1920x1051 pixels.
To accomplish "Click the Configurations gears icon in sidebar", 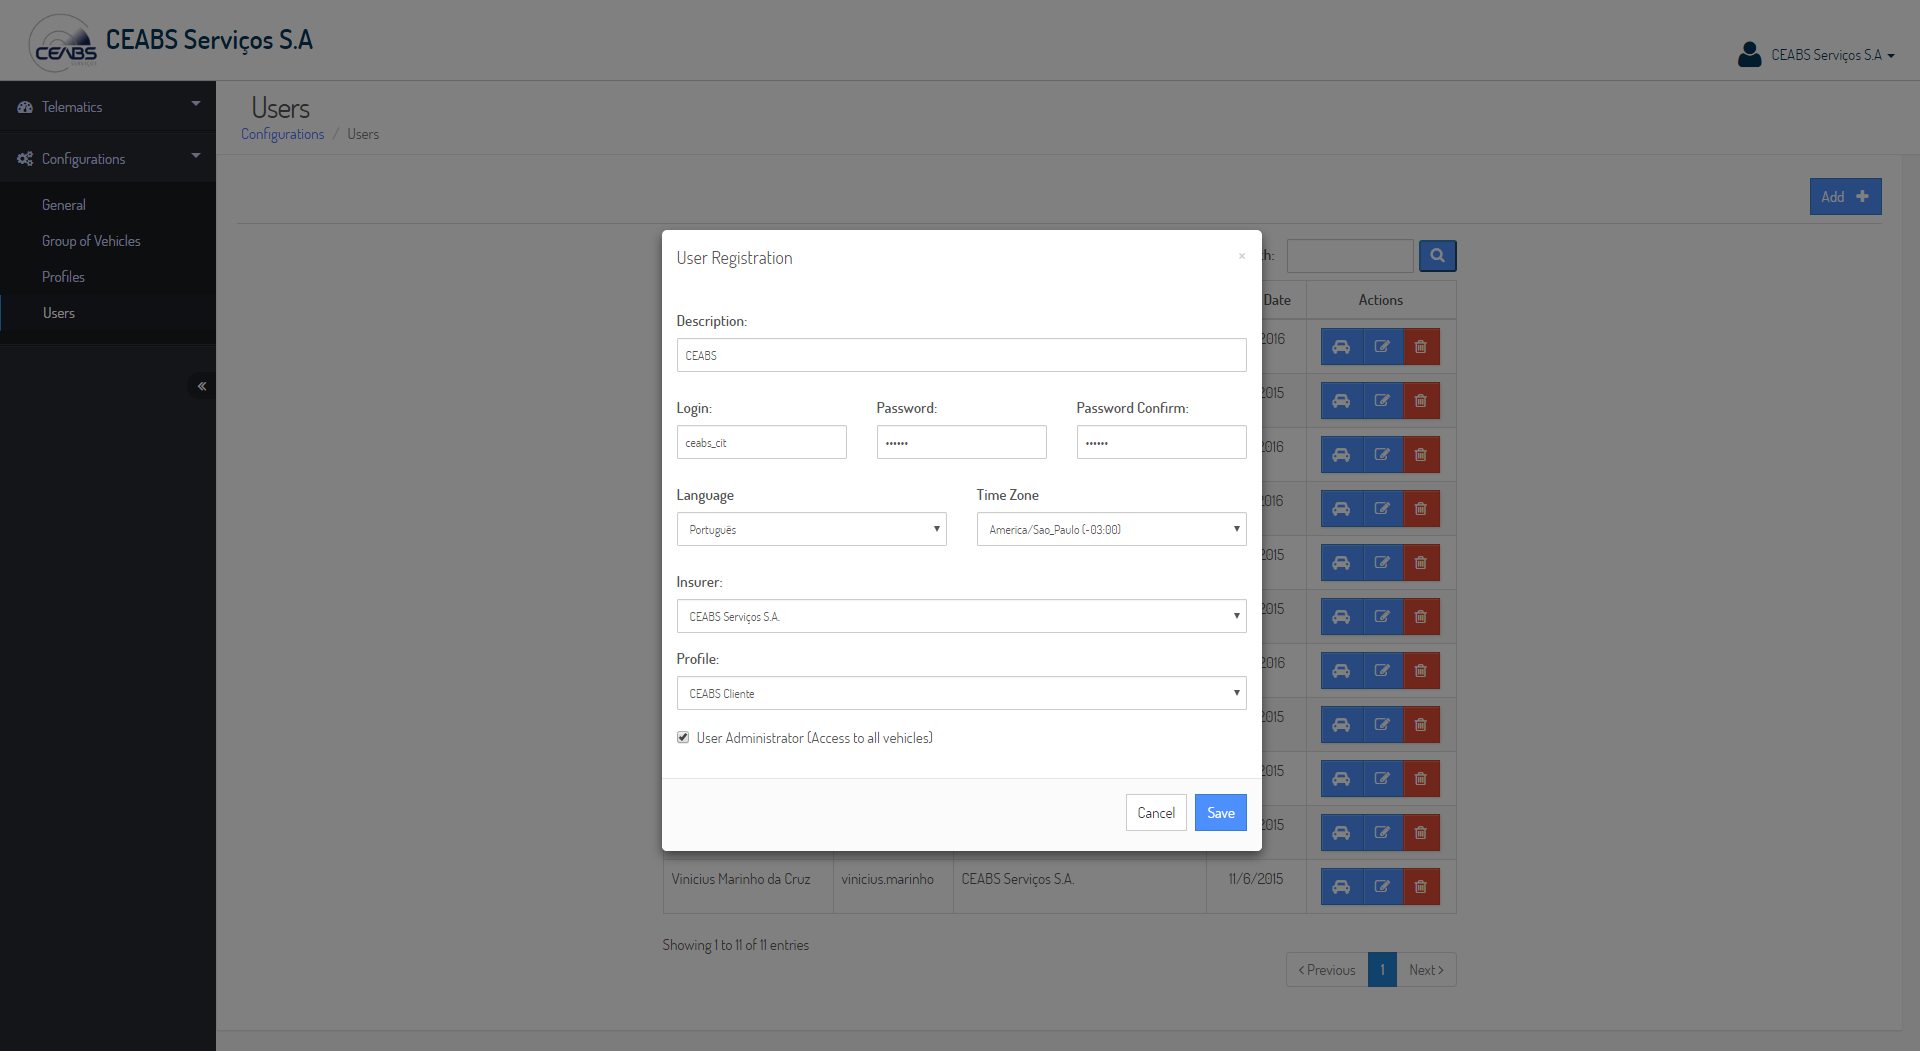I will [x=25, y=159].
